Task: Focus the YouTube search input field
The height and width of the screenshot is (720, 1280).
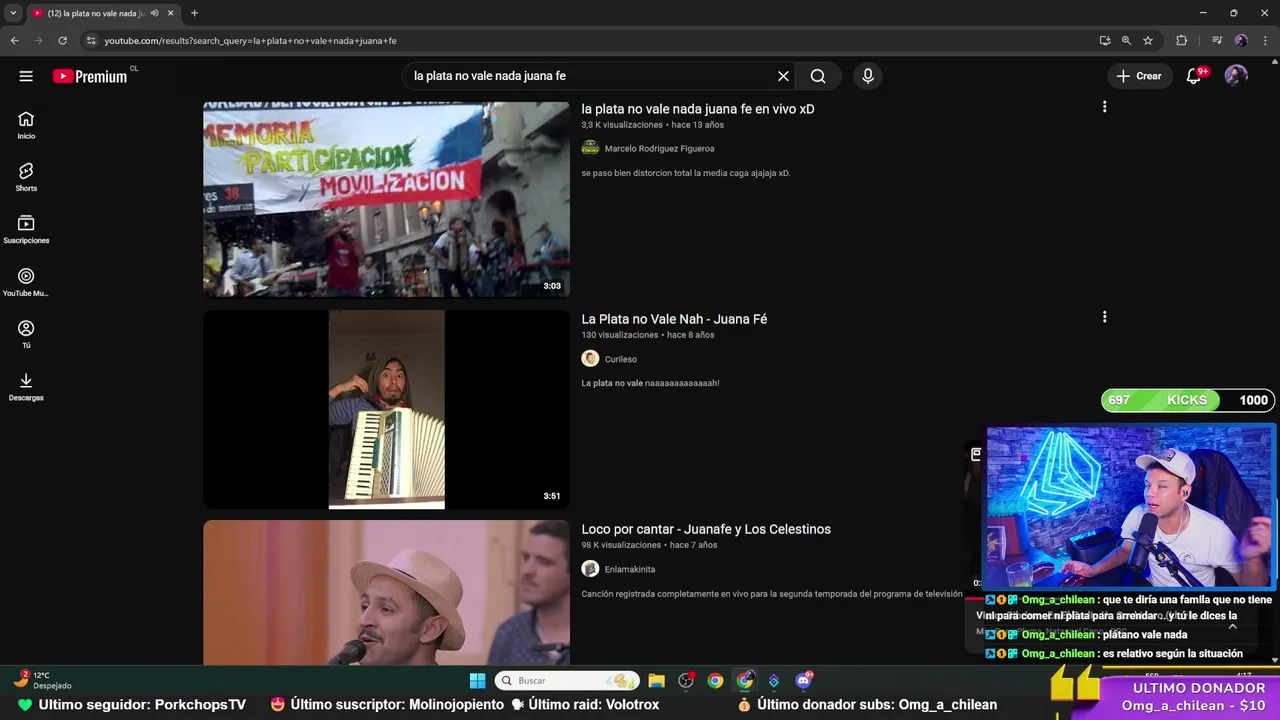Action: [590, 76]
